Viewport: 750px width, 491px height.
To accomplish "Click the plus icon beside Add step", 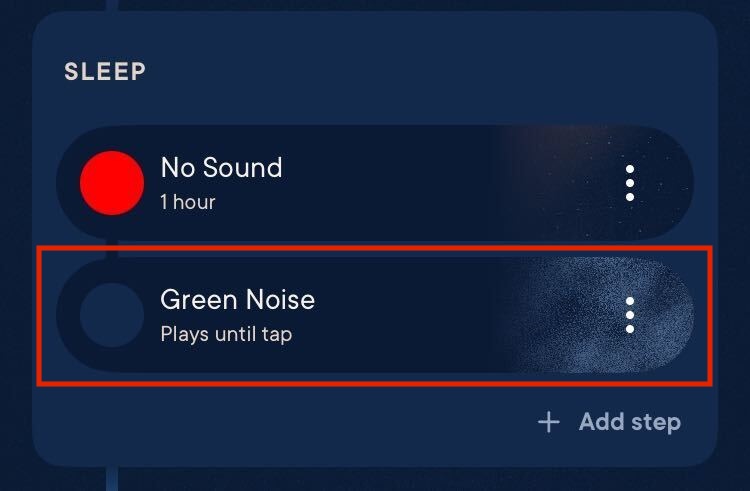I will [x=549, y=422].
